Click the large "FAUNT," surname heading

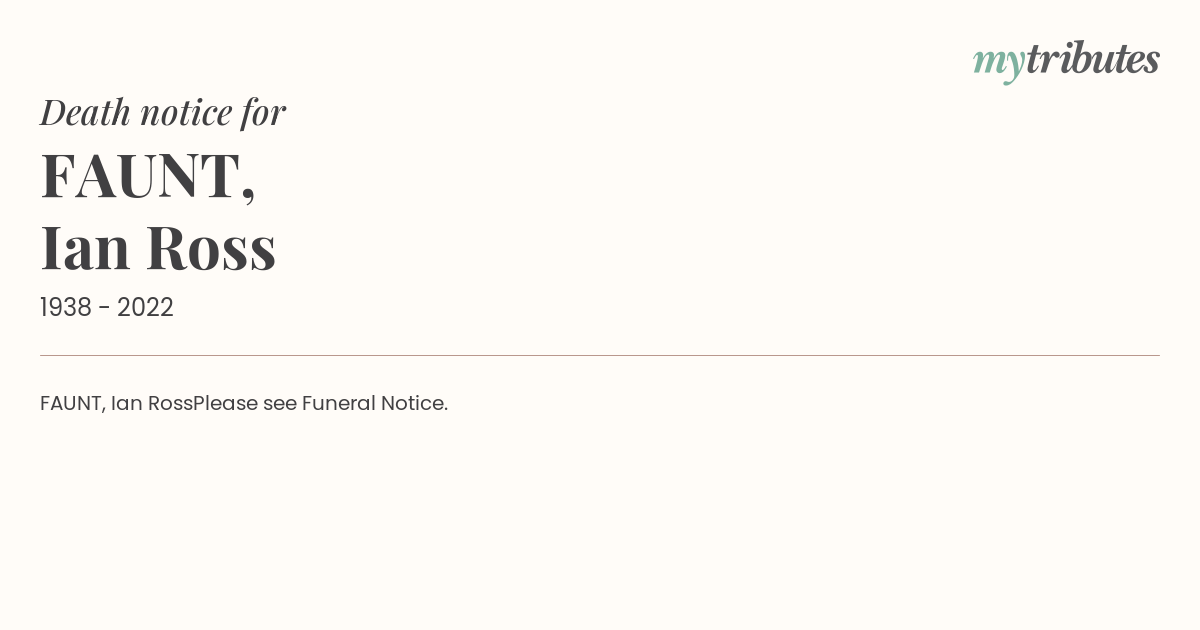pyautogui.click(x=148, y=176)
